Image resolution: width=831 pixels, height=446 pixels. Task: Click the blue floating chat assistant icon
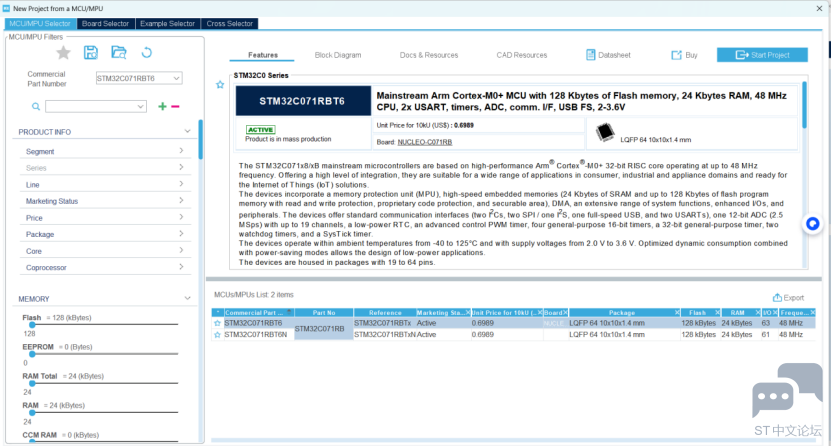pyautogui.click(x=812, y=224)
